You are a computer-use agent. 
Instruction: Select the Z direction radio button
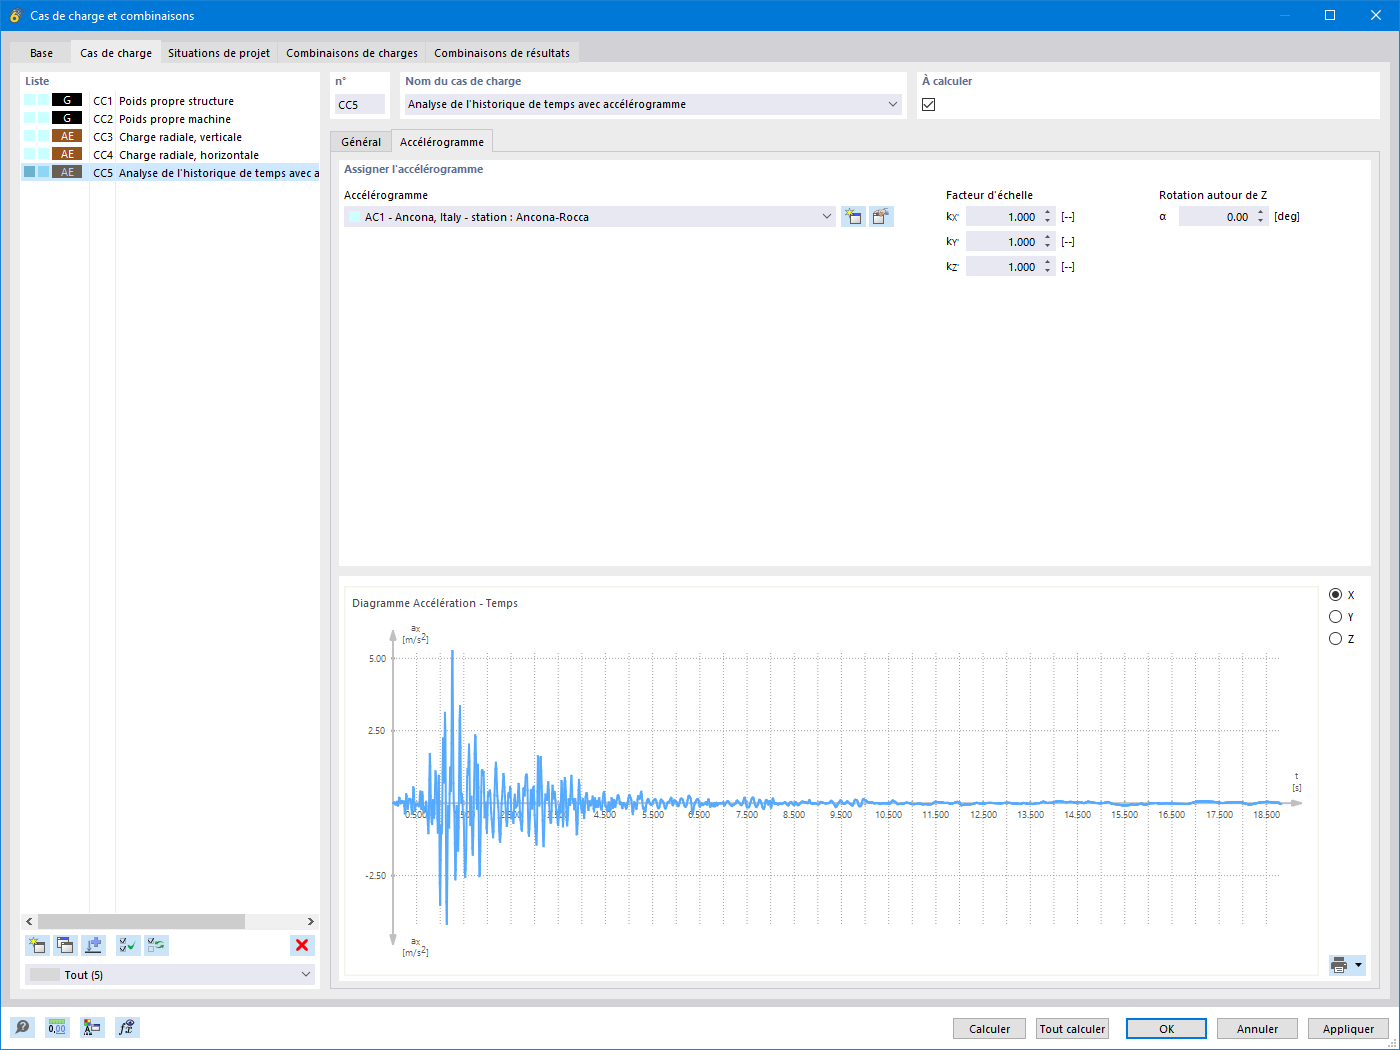tap(1335, 639)
